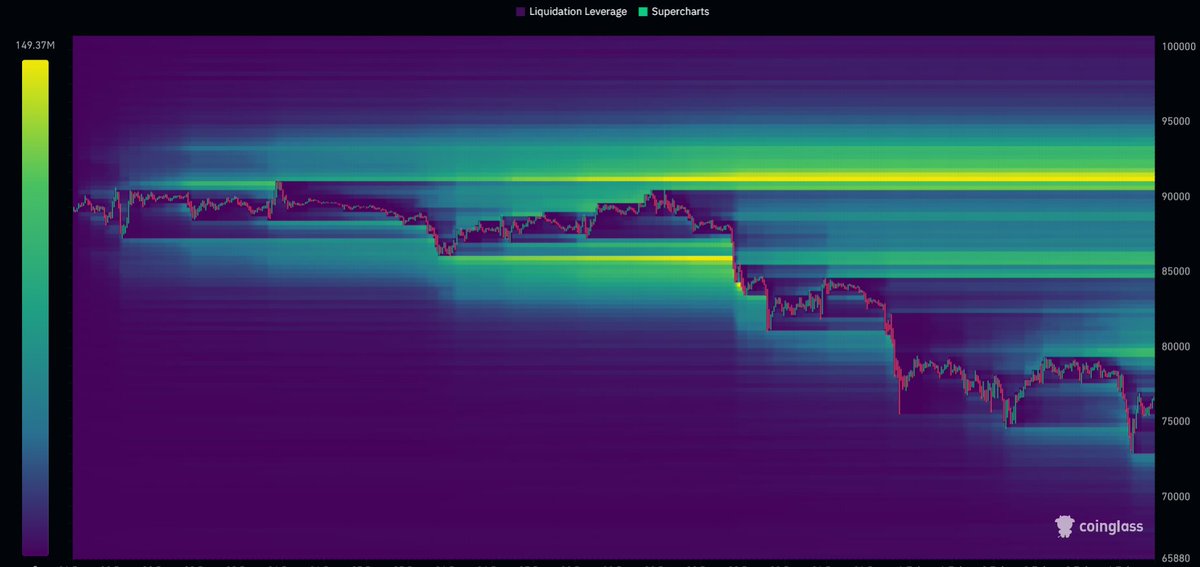
Task: Click the coinglass mascot logo icon
Action: click(x=1067, y=527)
